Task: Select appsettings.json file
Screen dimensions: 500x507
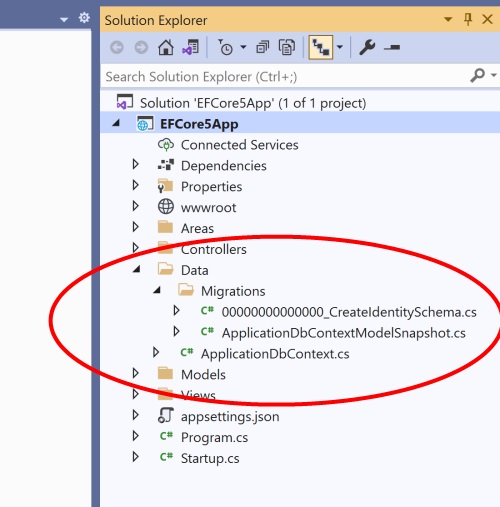Action: (x=230, y=417)
